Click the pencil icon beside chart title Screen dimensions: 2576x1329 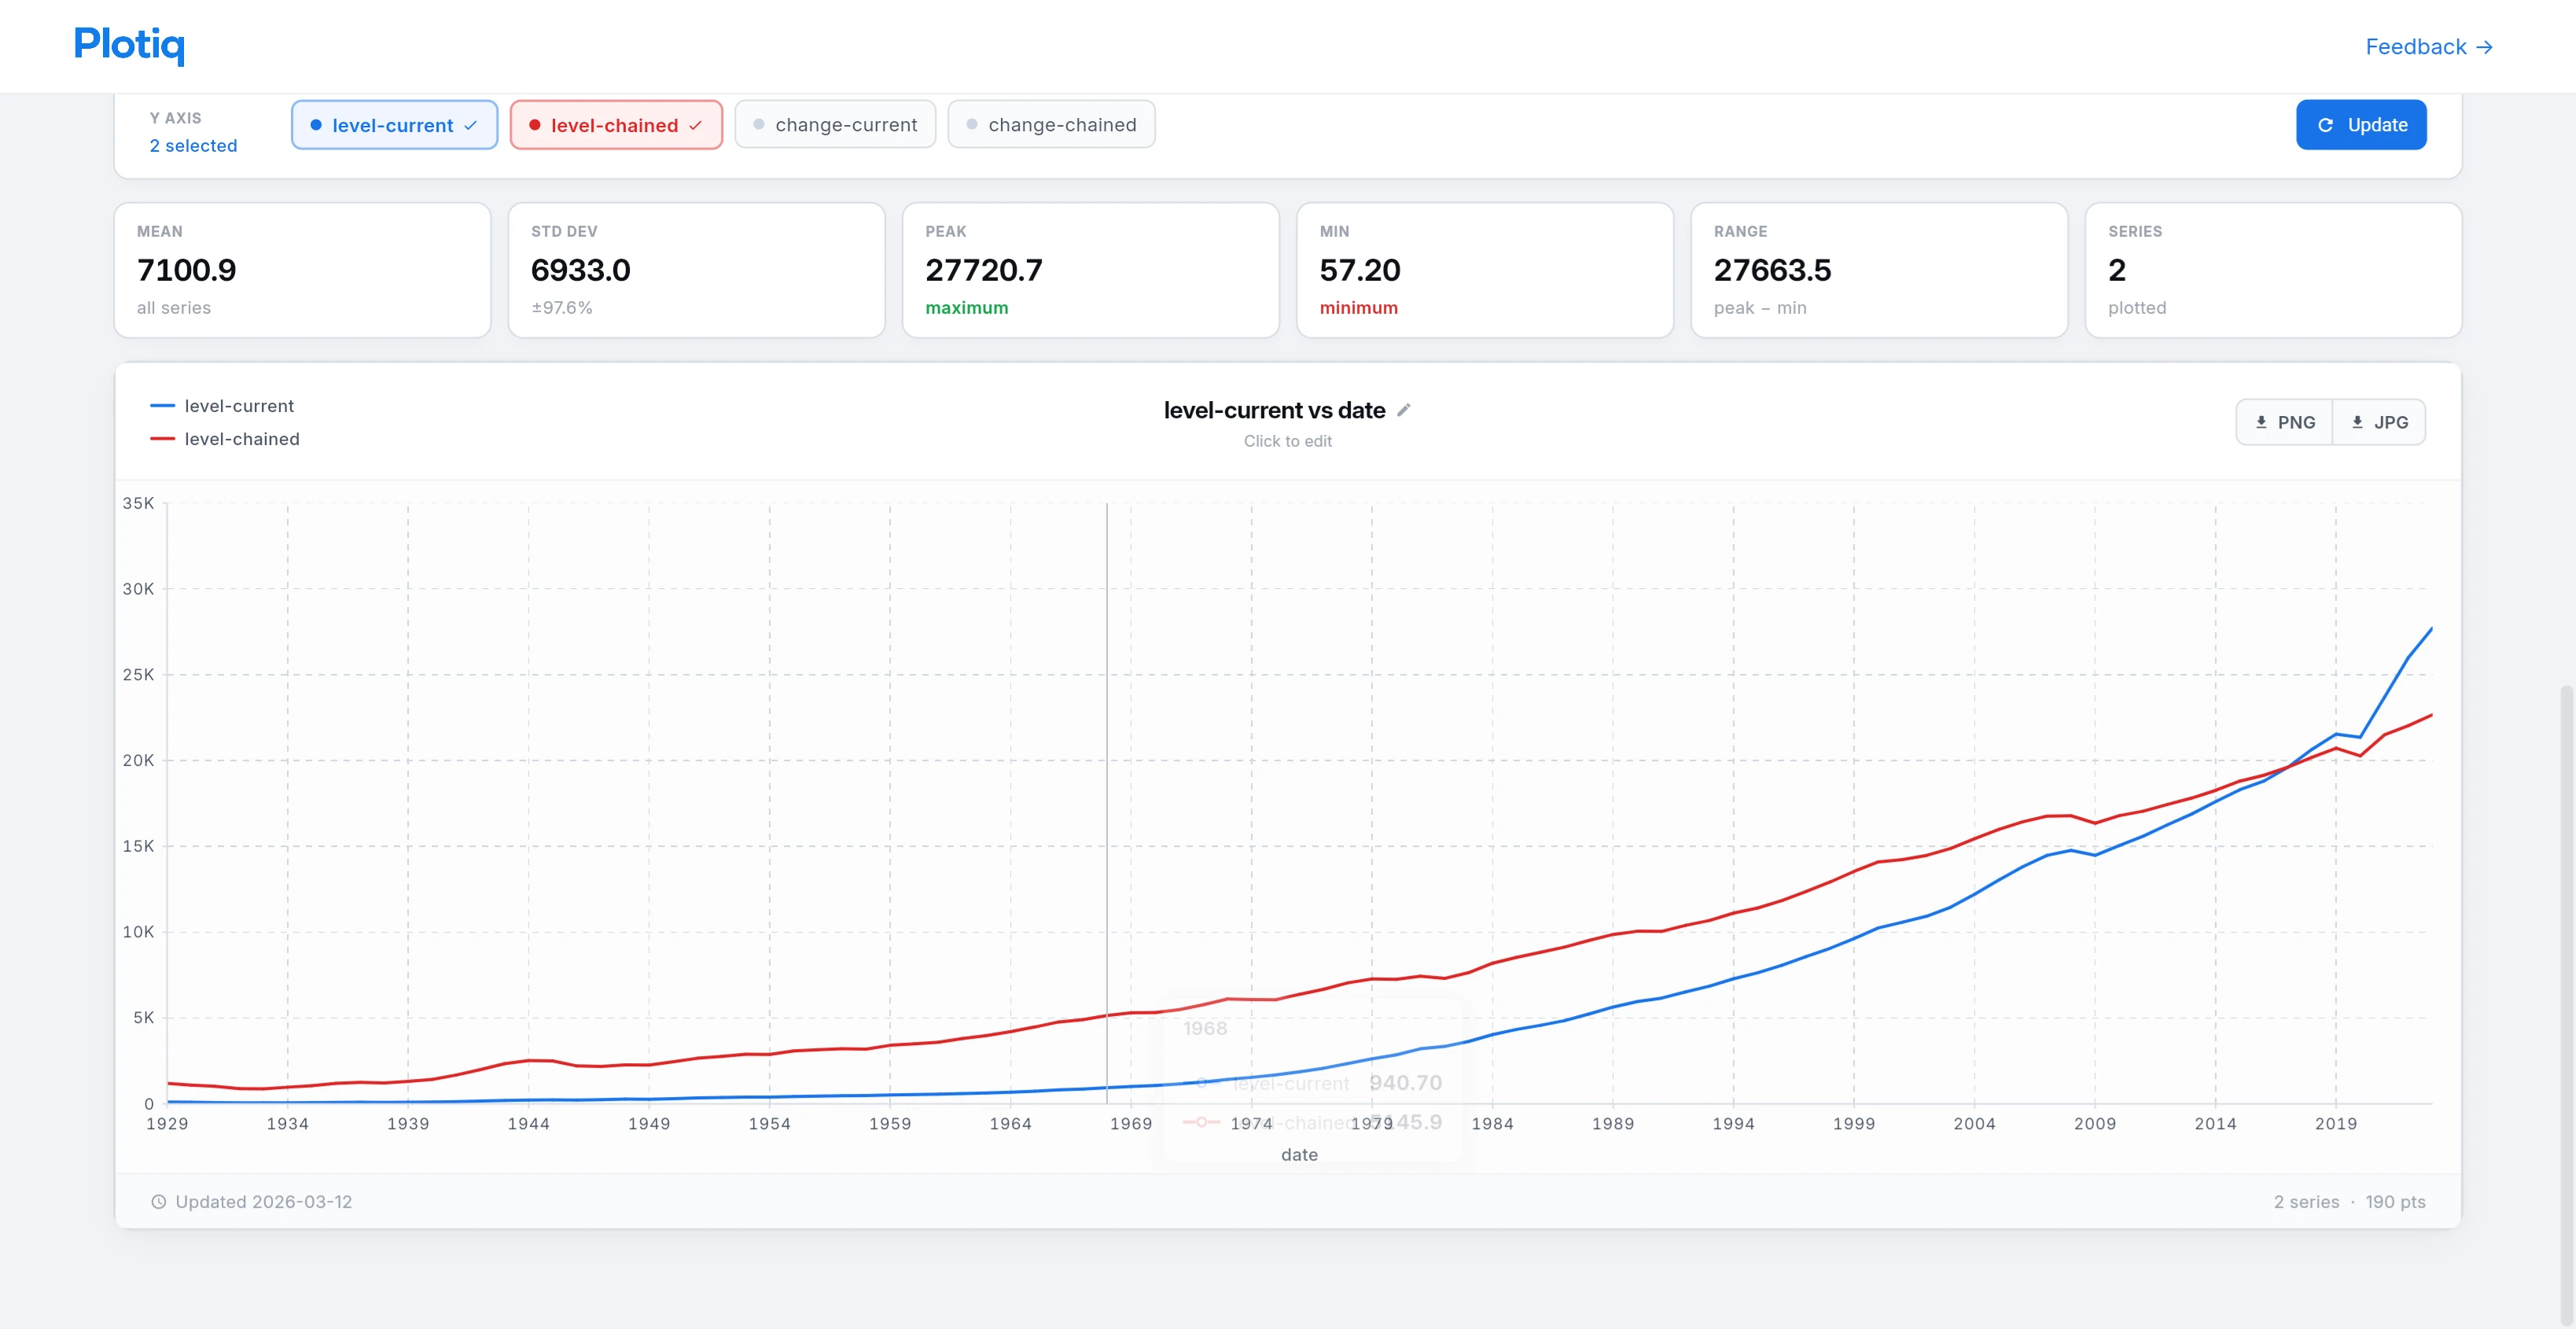tap(1403, 410)
